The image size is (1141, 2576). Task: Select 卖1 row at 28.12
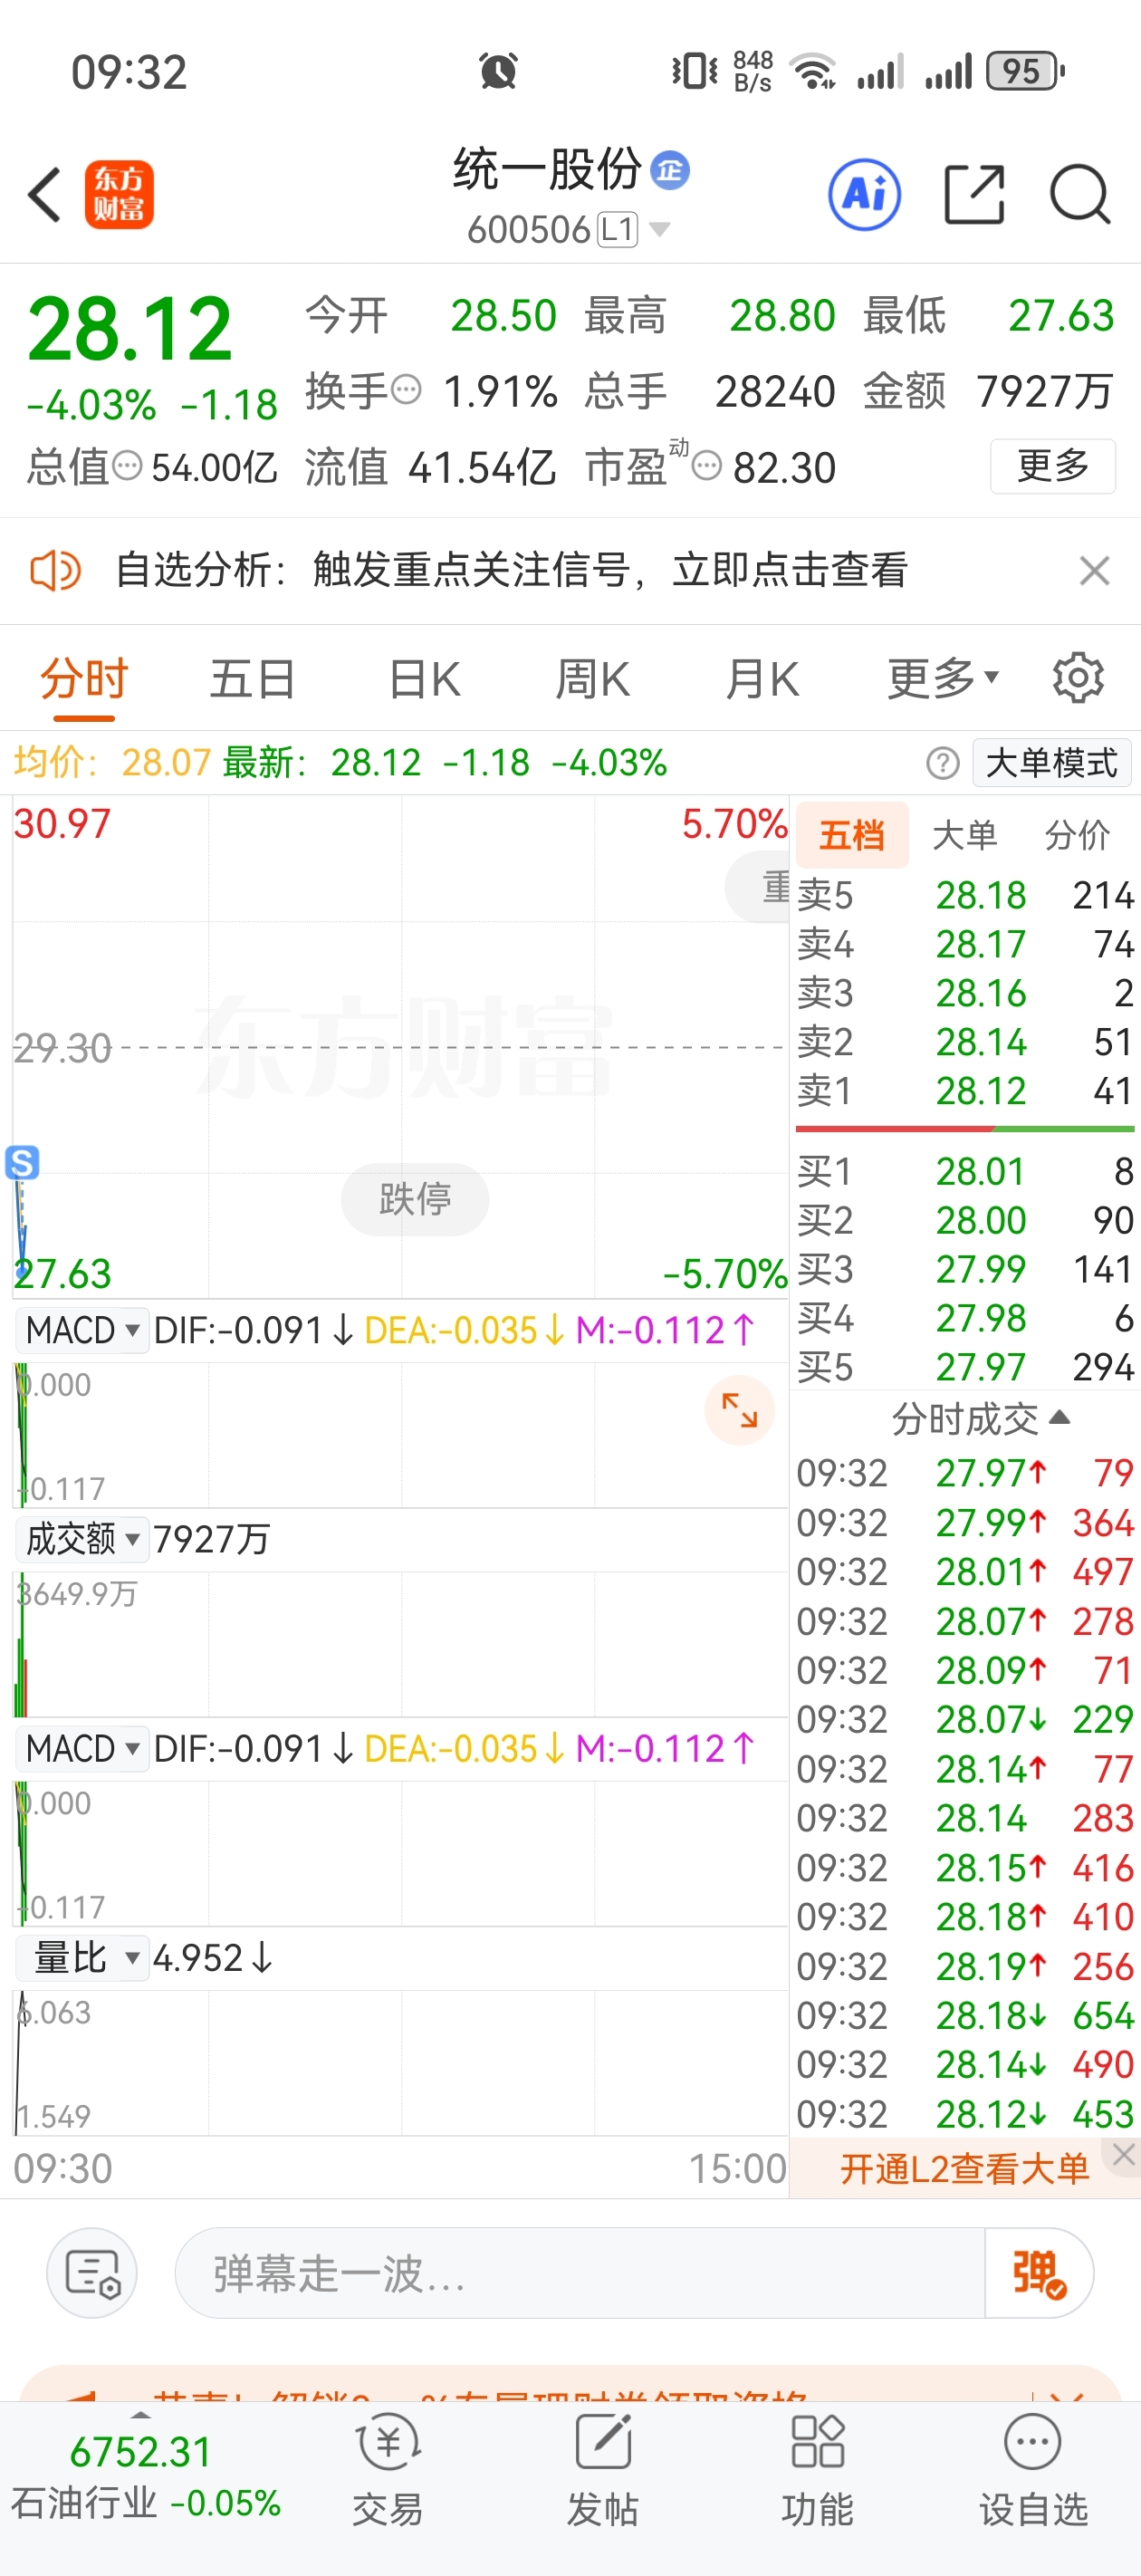(965, 1090)
